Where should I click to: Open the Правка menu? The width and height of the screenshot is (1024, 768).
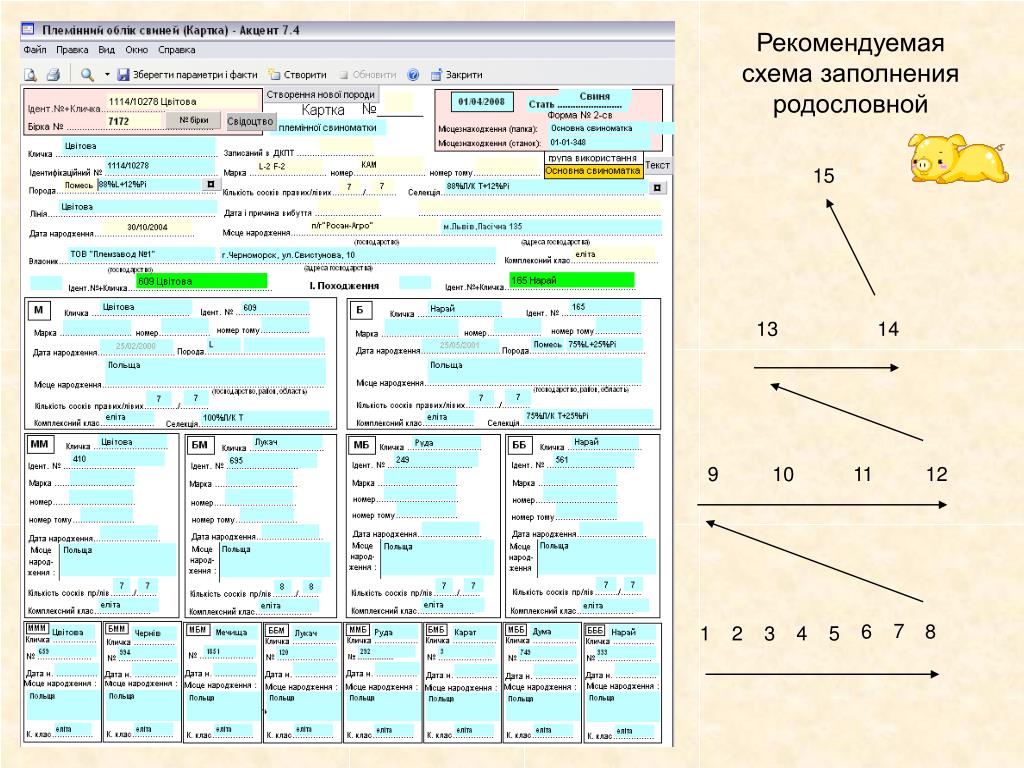[x=72, y=50]
